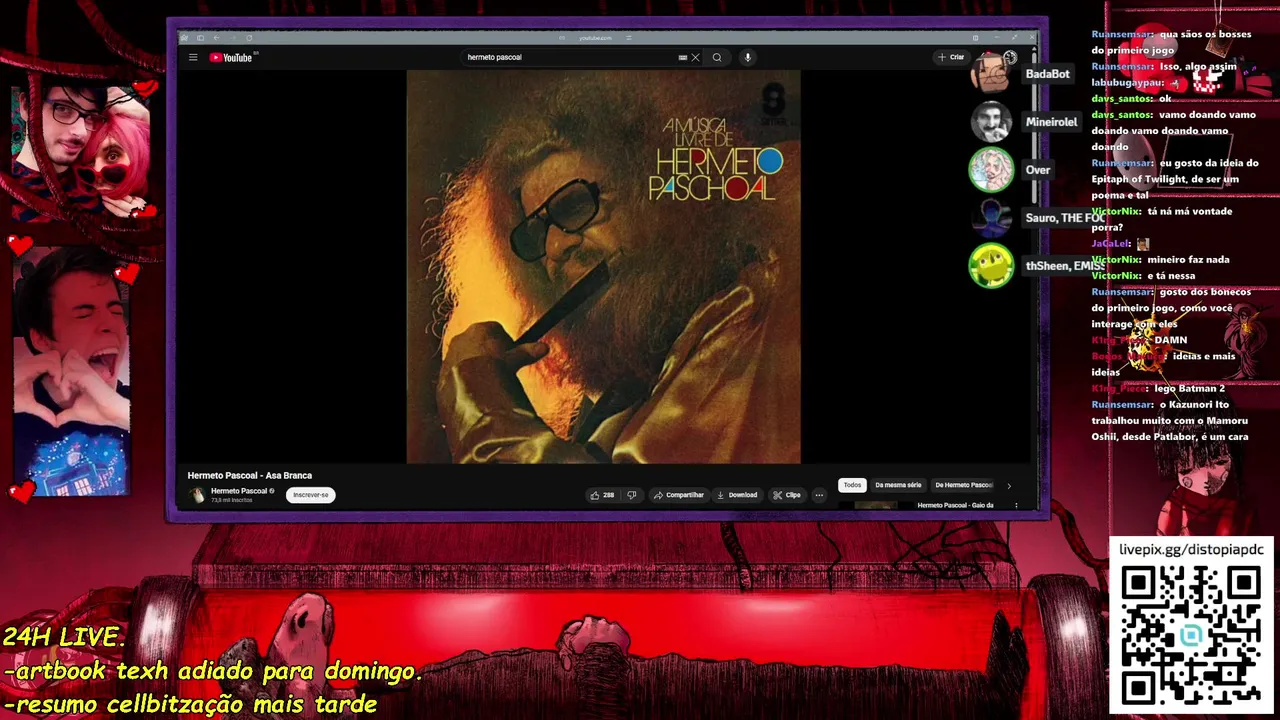Click the Compartilhar share button
1280x720 pixels.
click(x=679, y=495)
